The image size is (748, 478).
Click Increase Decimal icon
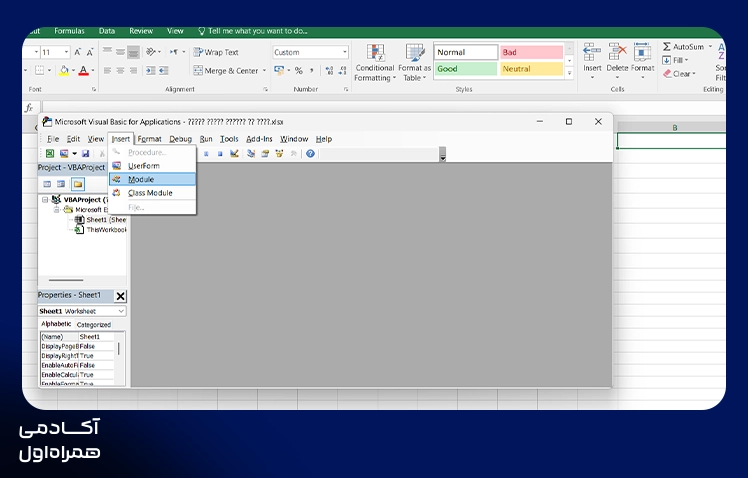(329, 71)
